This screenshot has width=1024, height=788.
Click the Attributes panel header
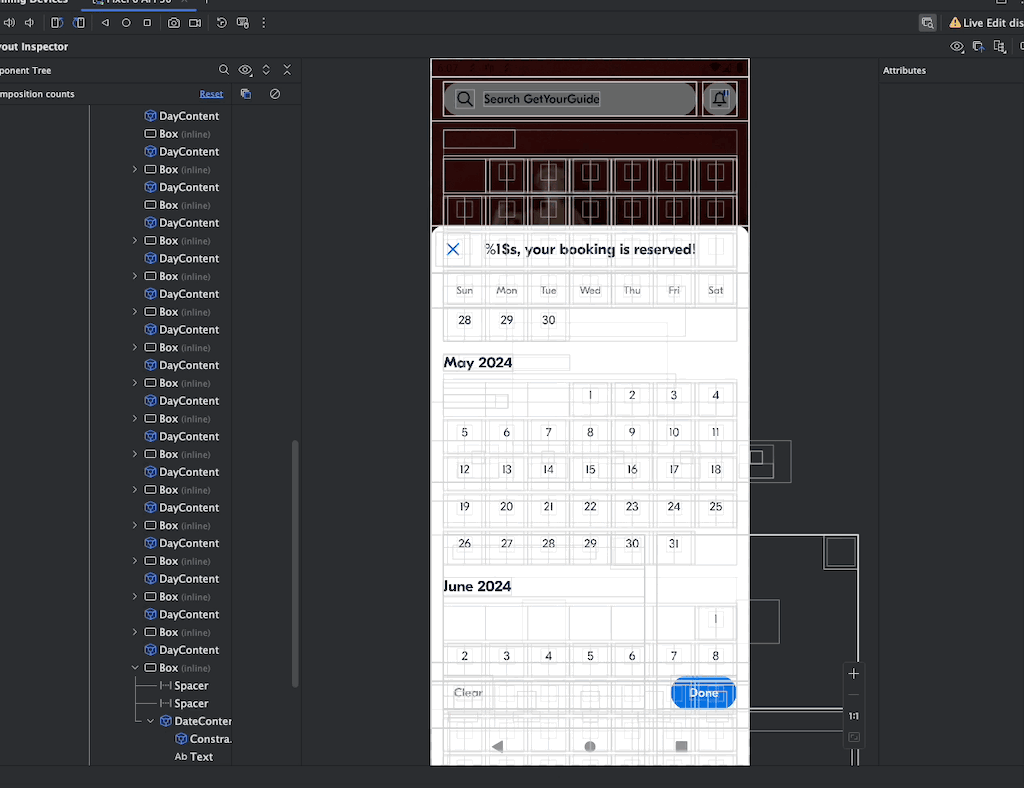[904, 71]
